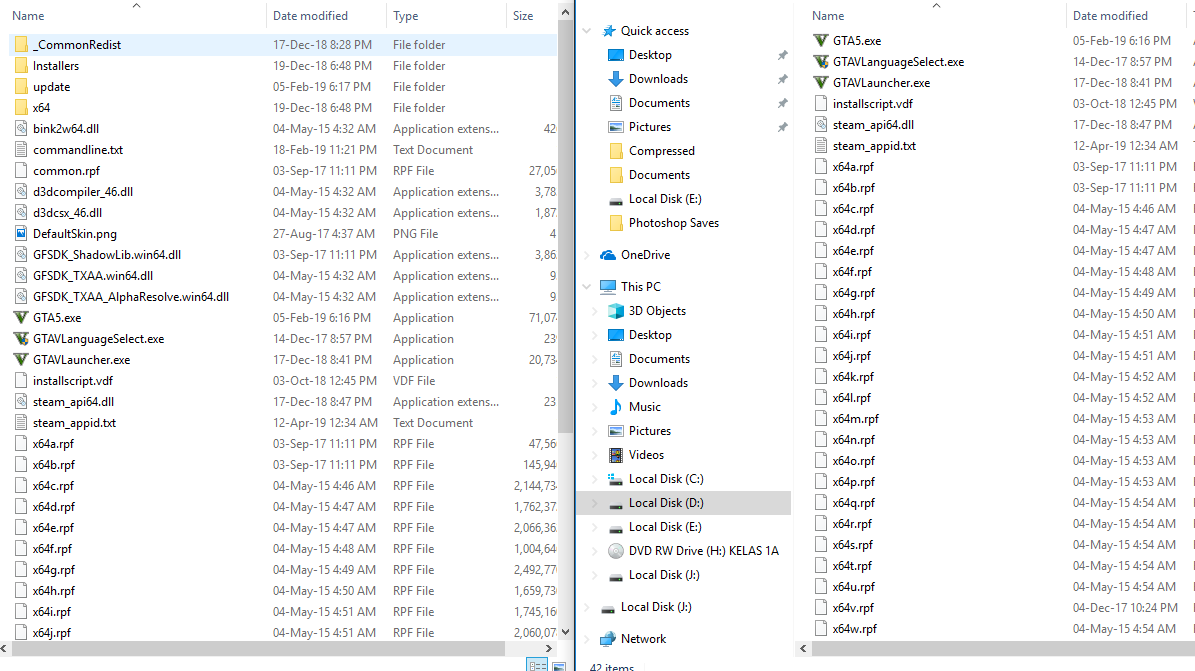Click the Type column header
Viewport: 1195px width, 671px height.
414,15
